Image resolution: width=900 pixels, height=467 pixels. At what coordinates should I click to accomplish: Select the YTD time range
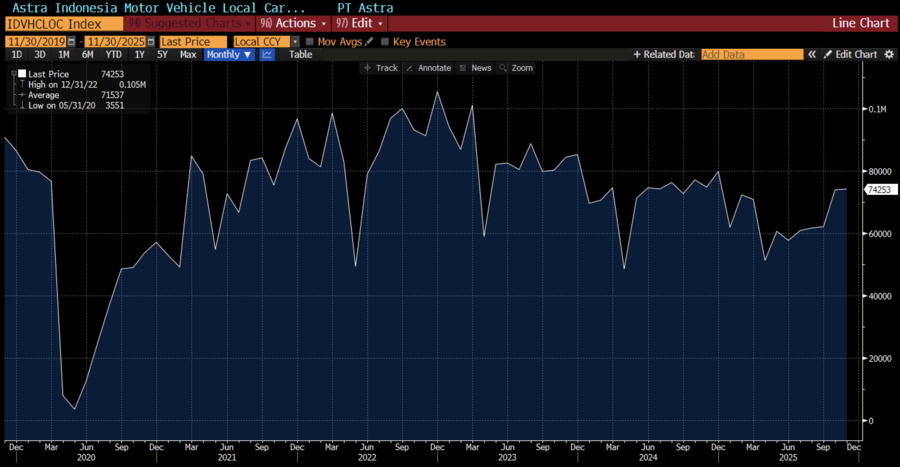click(112, 55)
